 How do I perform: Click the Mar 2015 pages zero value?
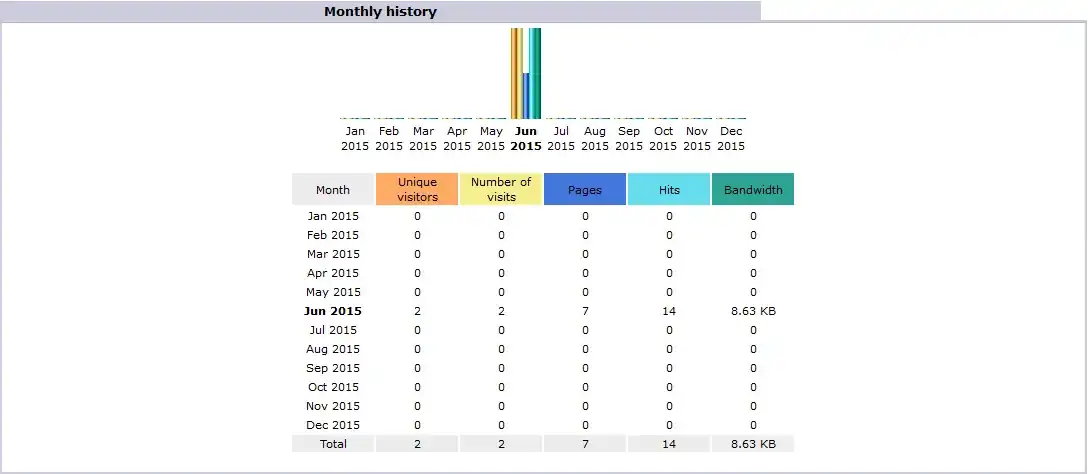585,254
